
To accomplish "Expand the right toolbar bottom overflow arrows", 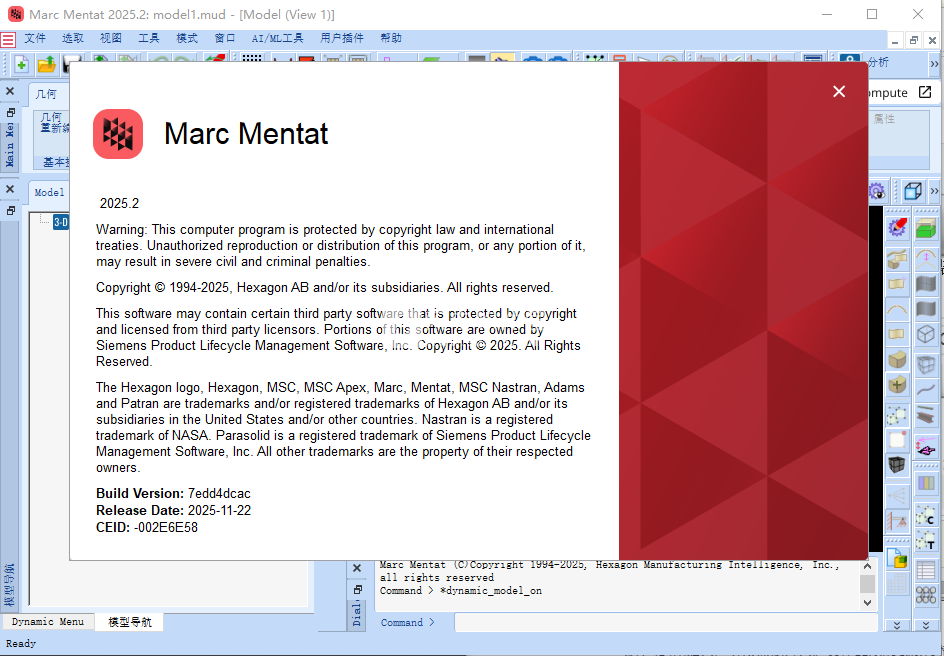I will pos(926,625).
